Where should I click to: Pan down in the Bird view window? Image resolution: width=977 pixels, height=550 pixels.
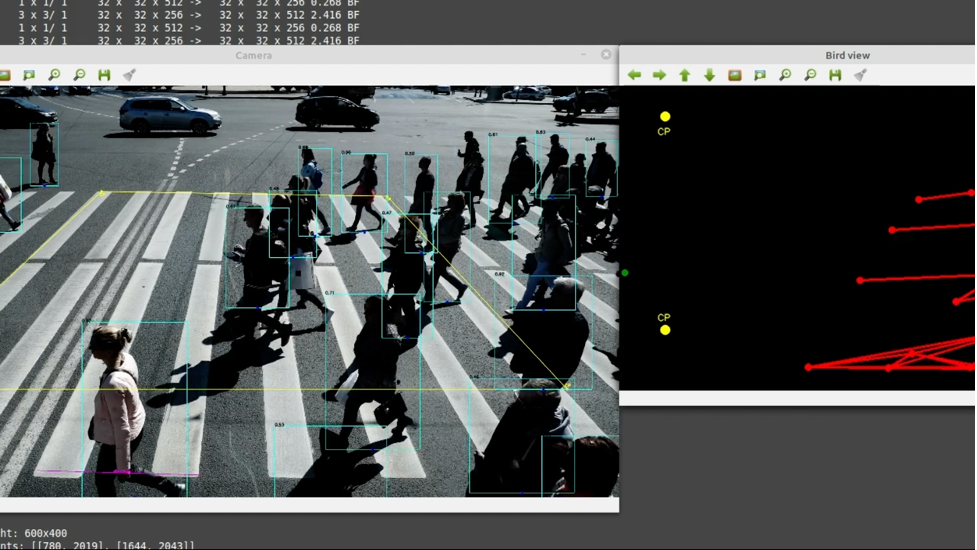(x=710, y=75)
